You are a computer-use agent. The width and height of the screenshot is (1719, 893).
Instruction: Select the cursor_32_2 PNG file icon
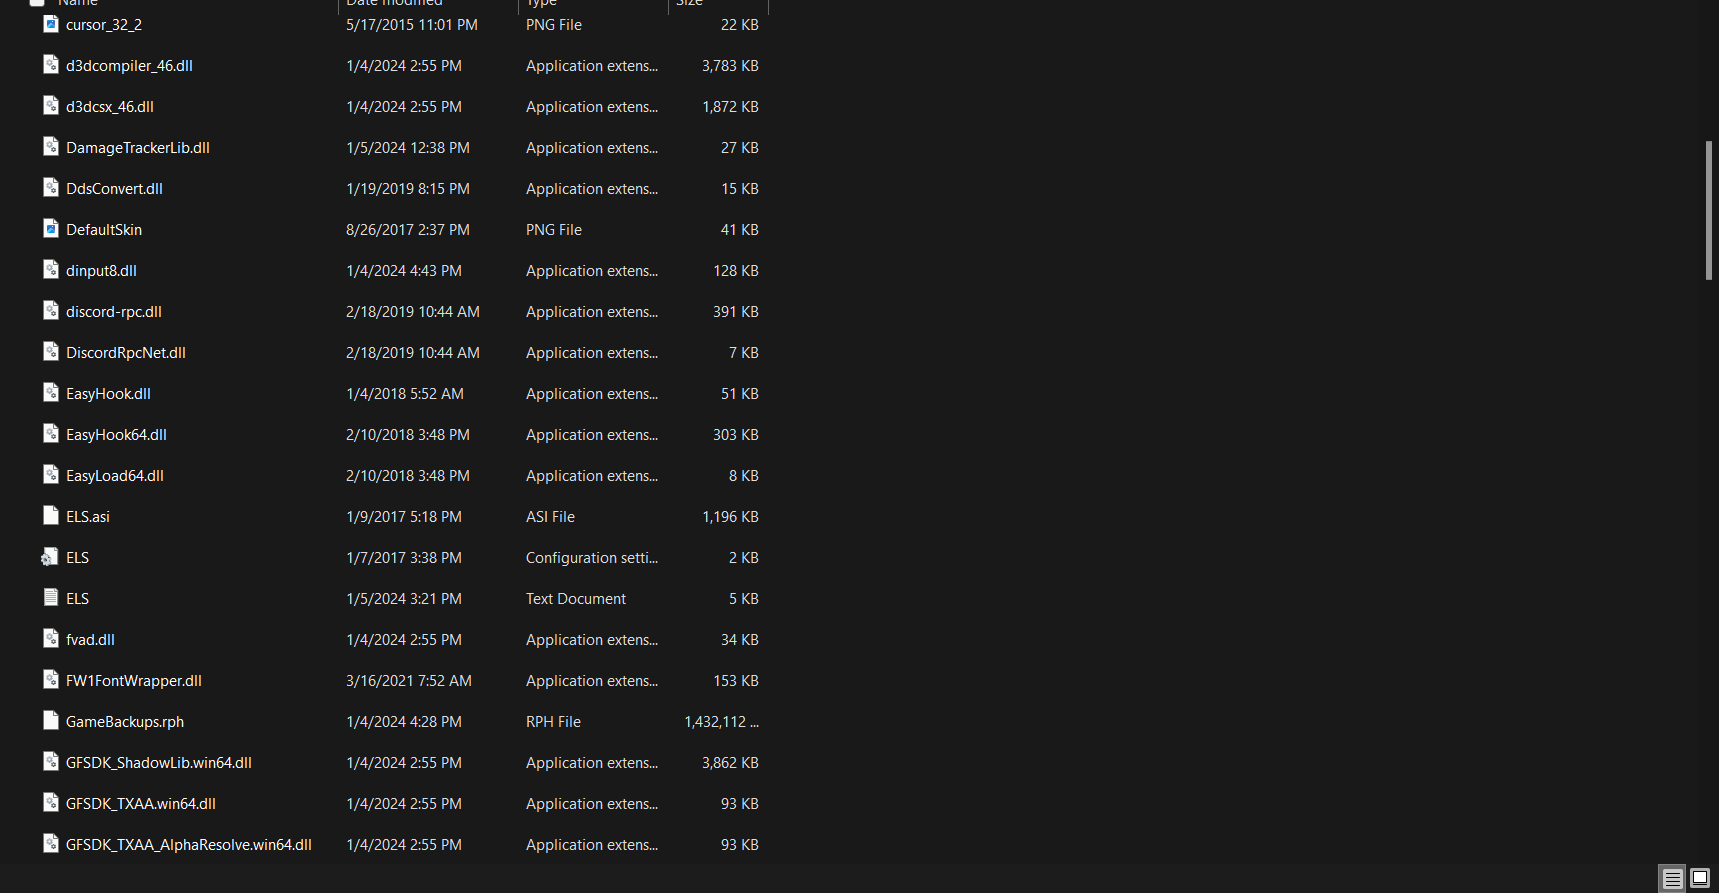[x=51, y=24]
